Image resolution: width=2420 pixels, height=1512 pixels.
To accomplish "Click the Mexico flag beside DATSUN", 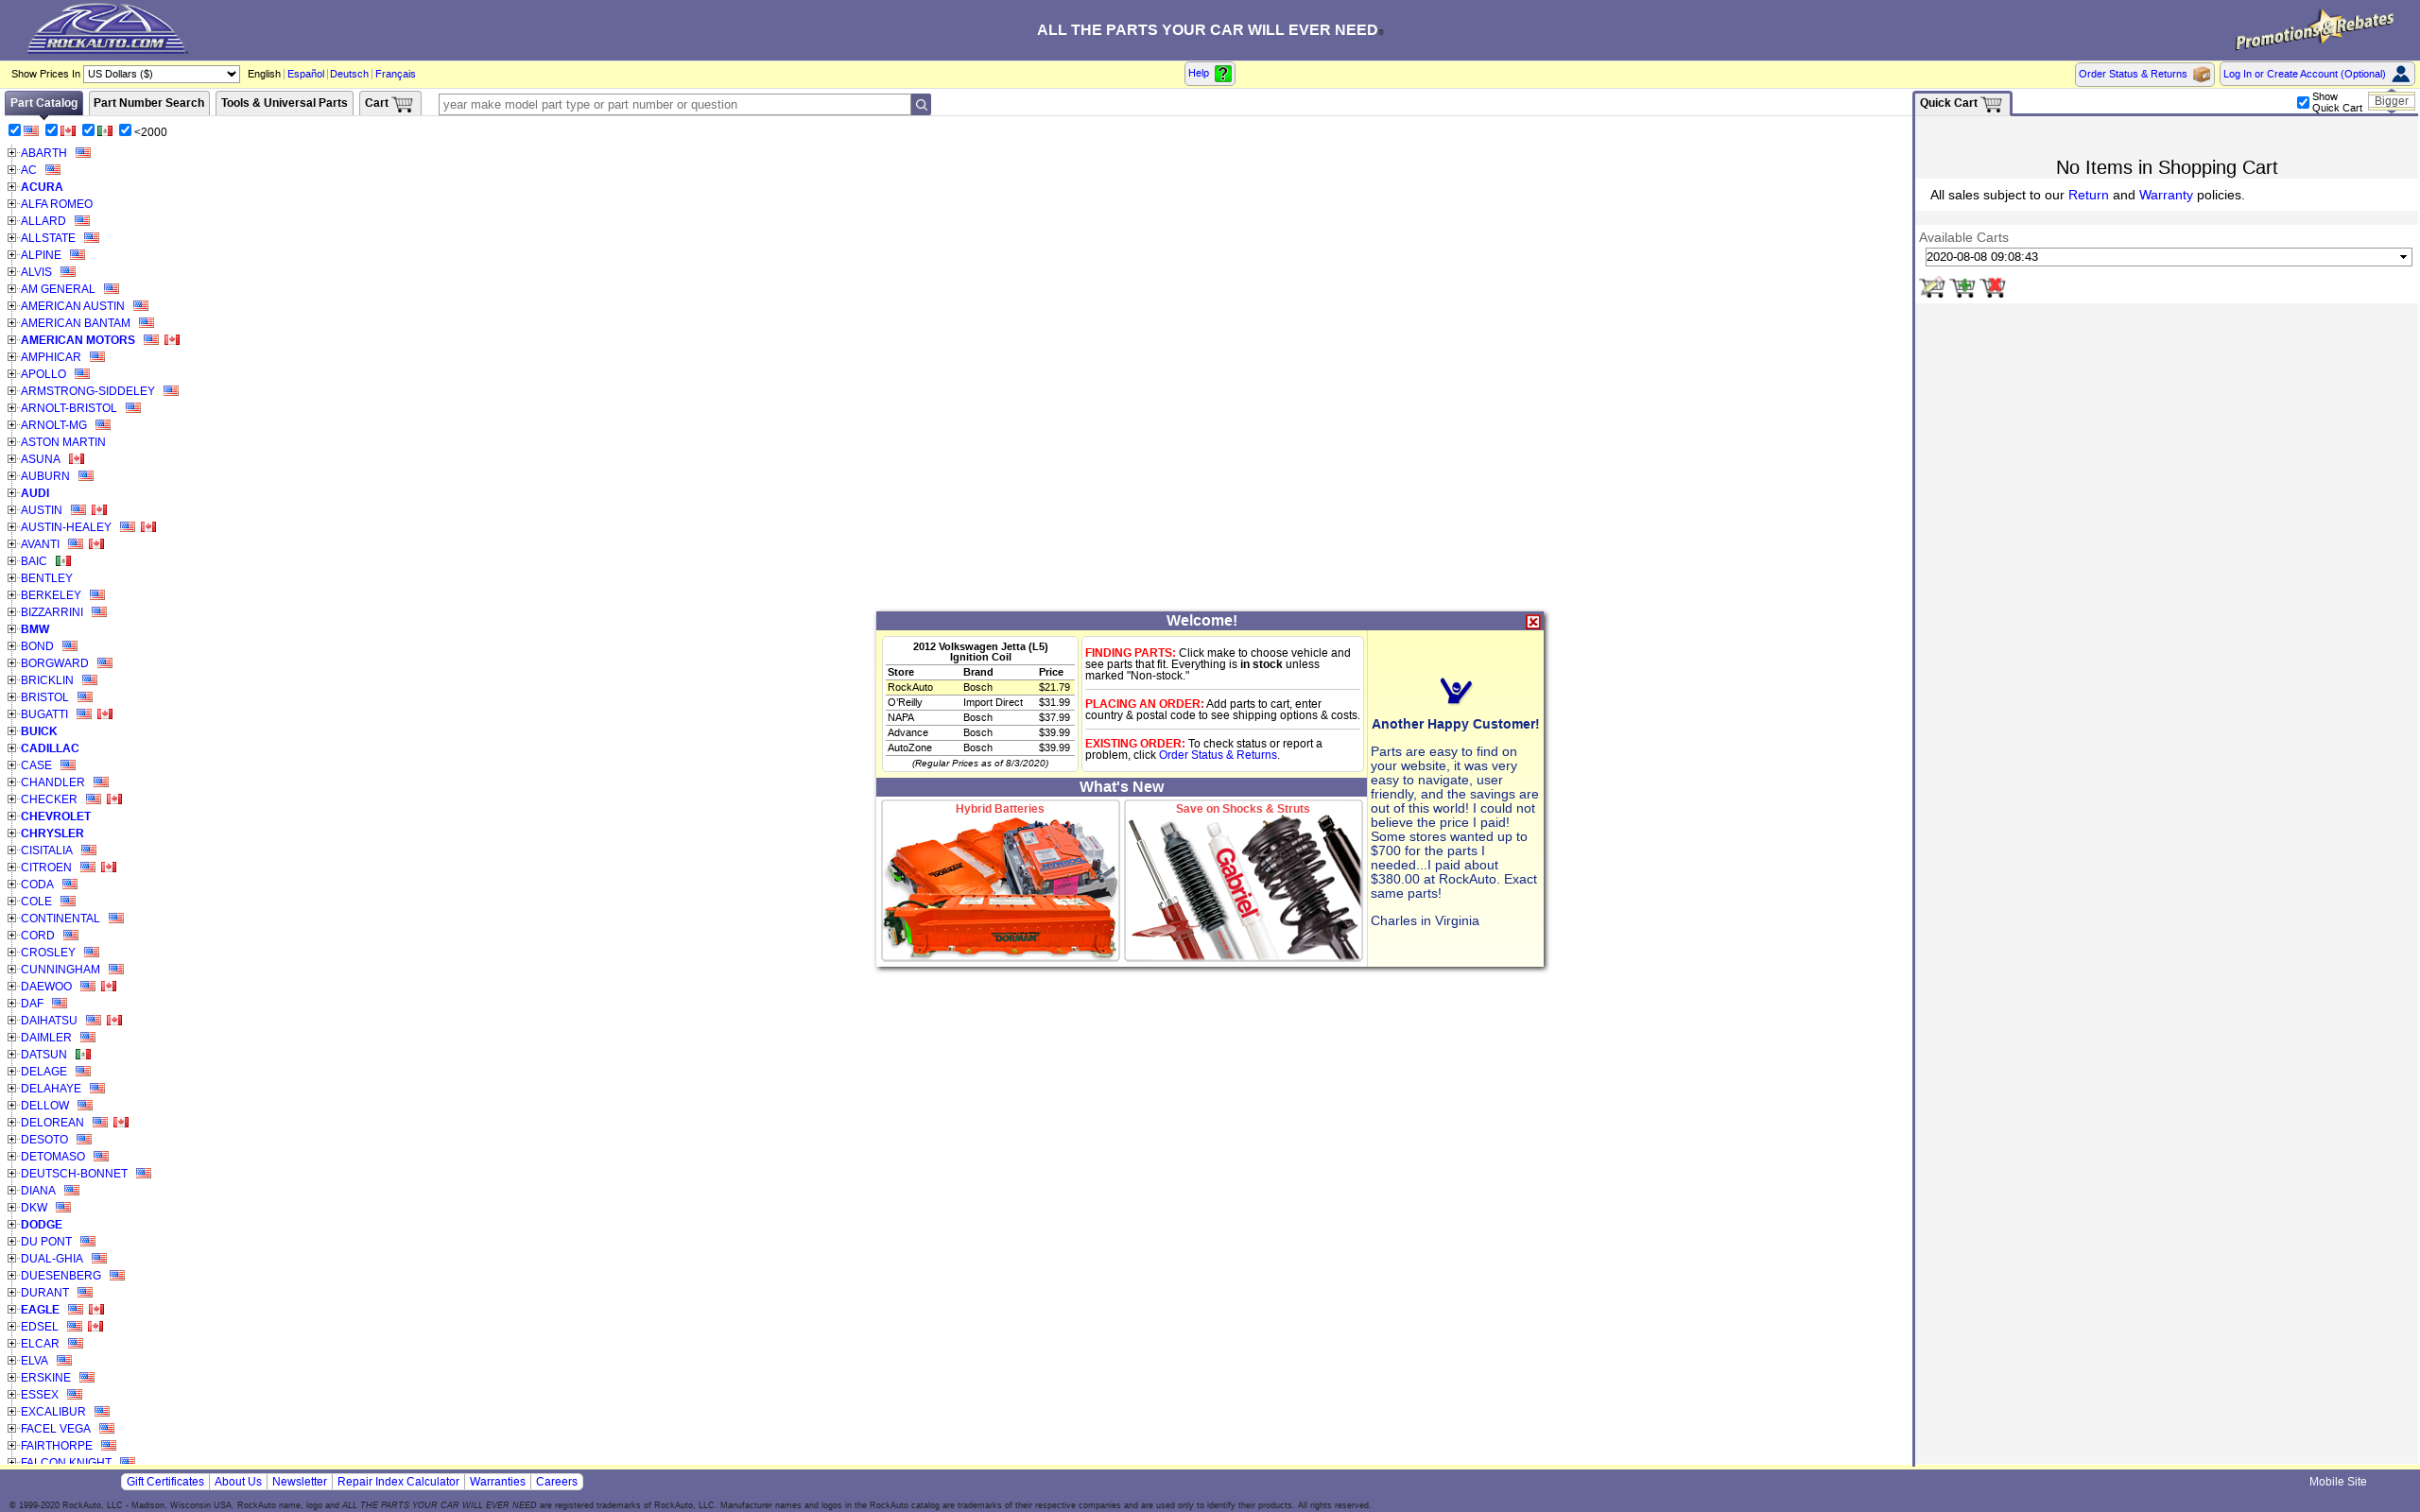I will point(83,1054).
